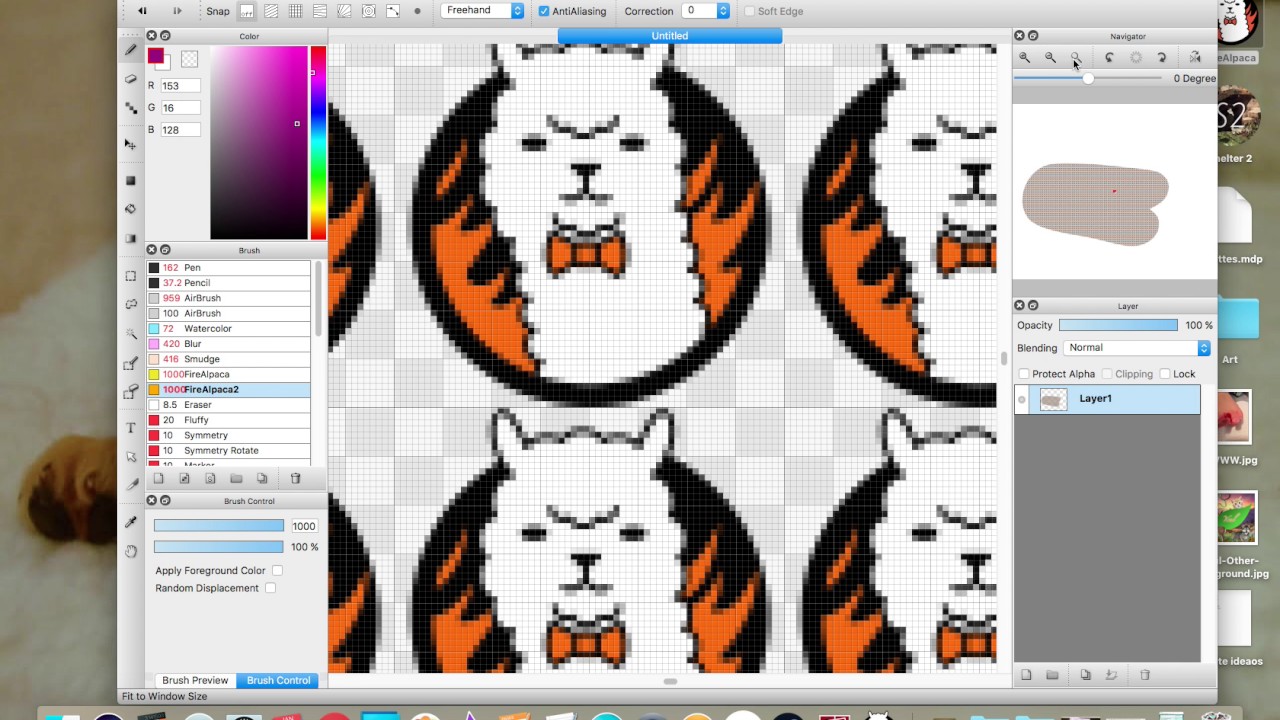
Task: Click the layer Opacity slider
Action: tap(1118, 325)
